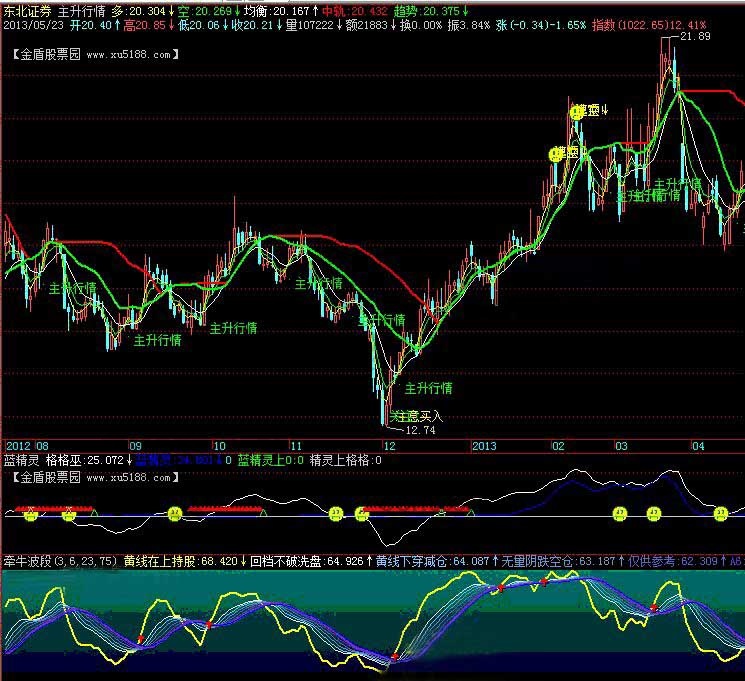
Task: Click the 注意买入 buy signal label
Action: 415,415
